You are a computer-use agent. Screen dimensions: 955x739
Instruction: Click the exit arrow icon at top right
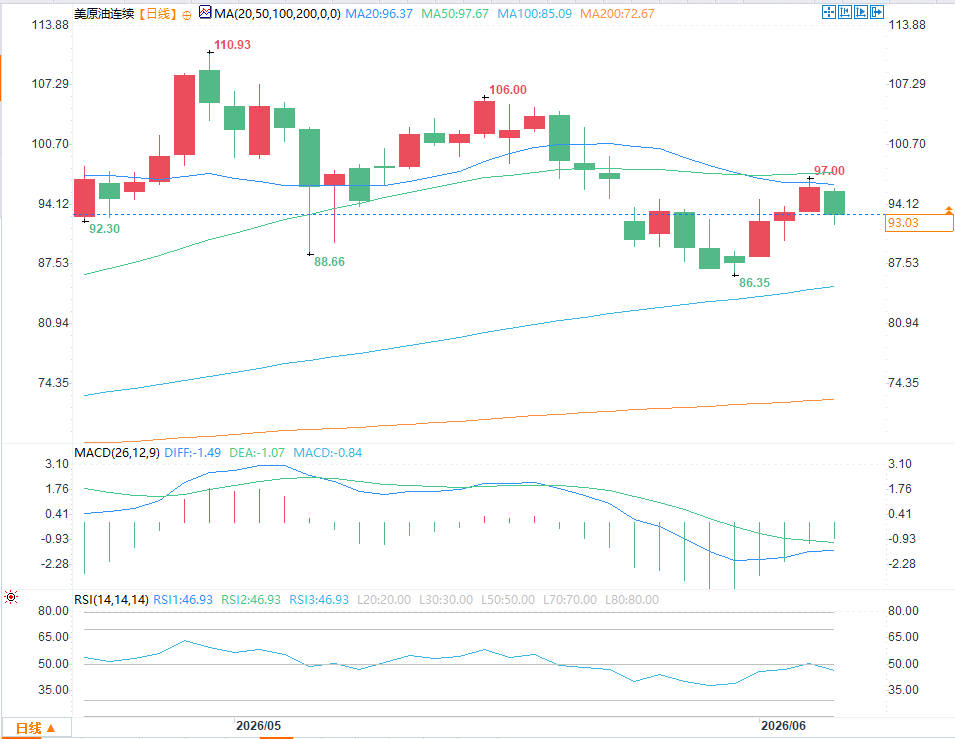(x=876, y=12)
